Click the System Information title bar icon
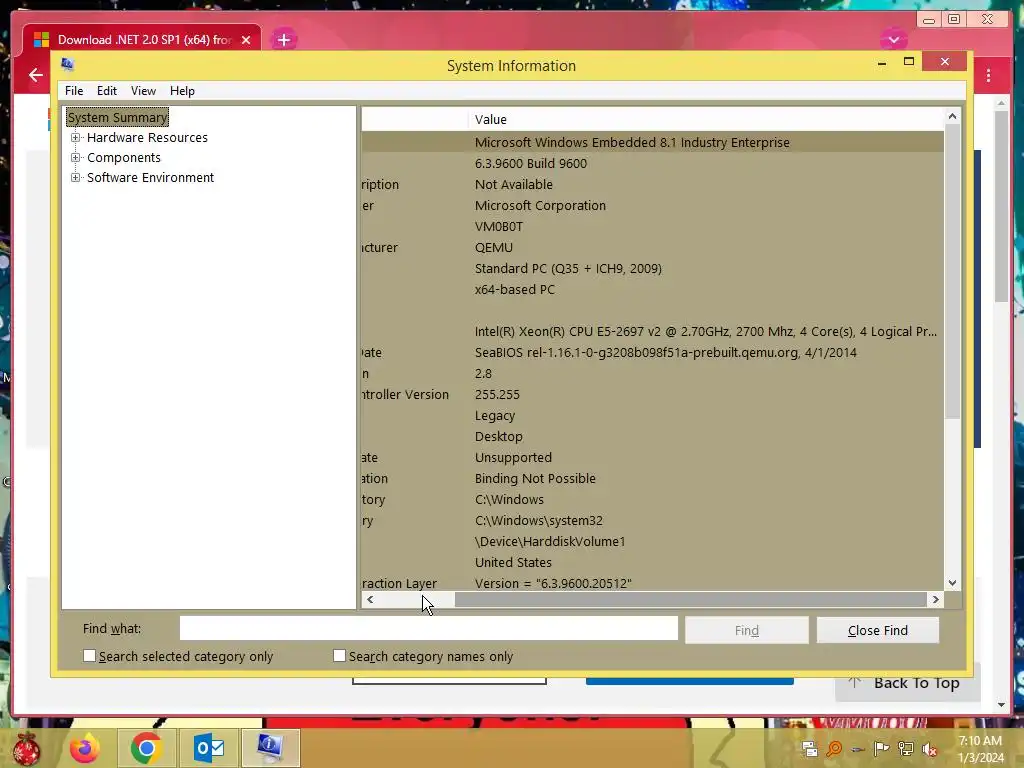 click(x=67, y=64)
